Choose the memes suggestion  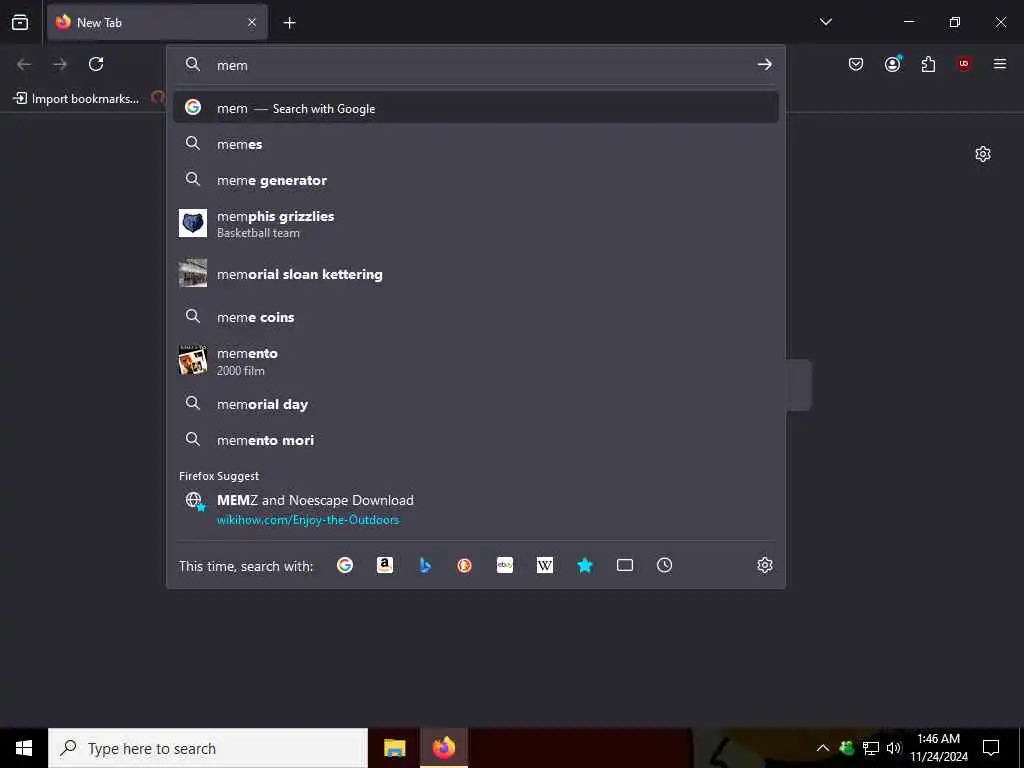pyautogui.click(x=475, y=144)
